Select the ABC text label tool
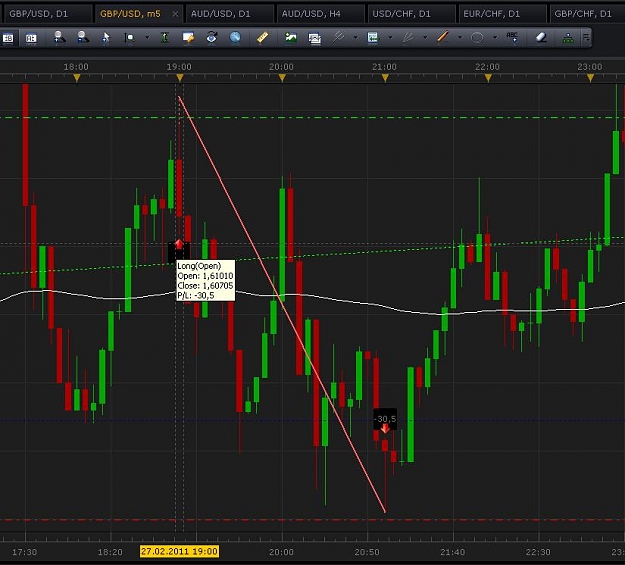625x565 pixels. tap(512, 37)
